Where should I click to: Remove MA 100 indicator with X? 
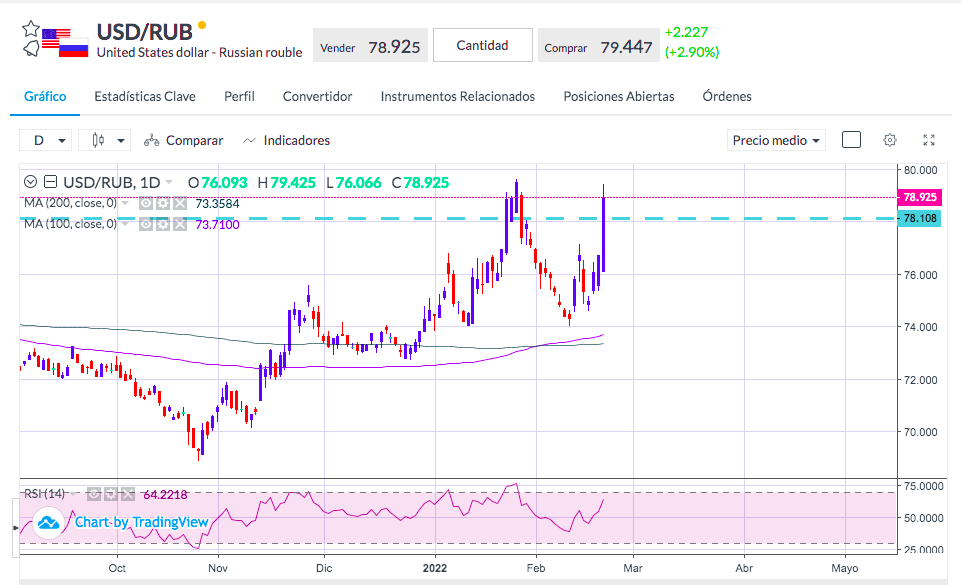click(179, 224)
